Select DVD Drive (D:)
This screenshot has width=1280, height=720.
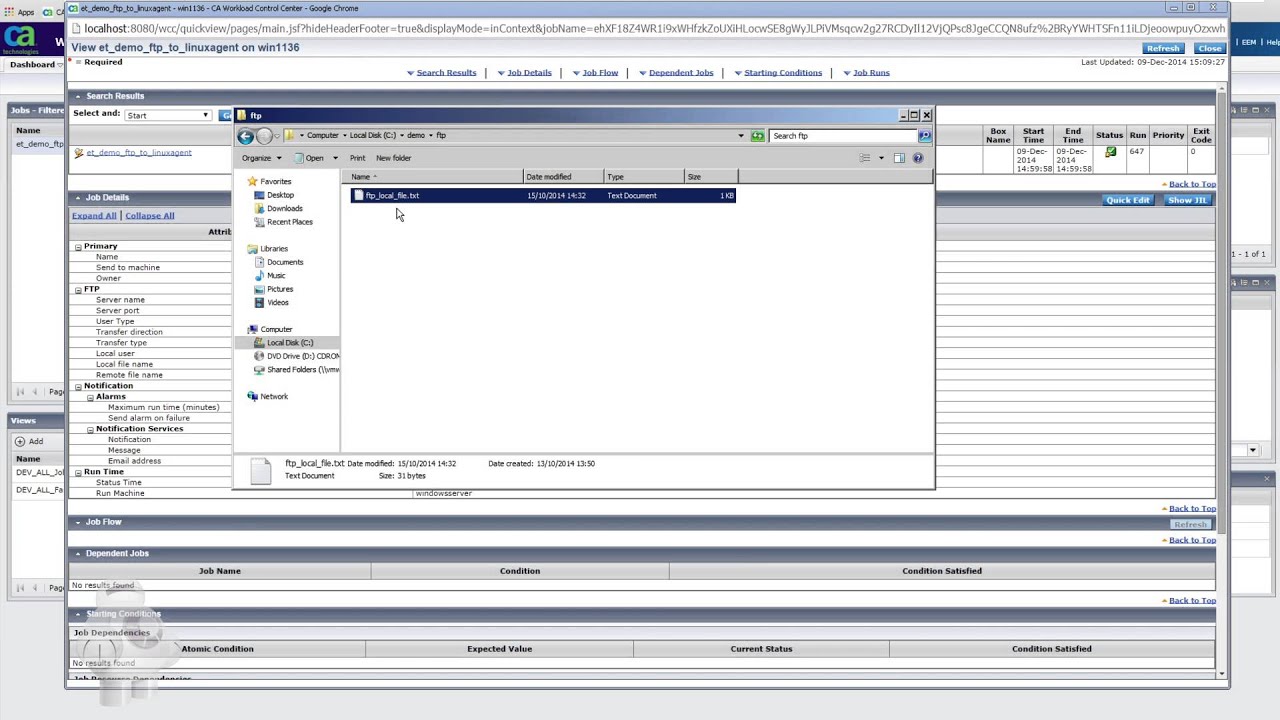[297, 356]
